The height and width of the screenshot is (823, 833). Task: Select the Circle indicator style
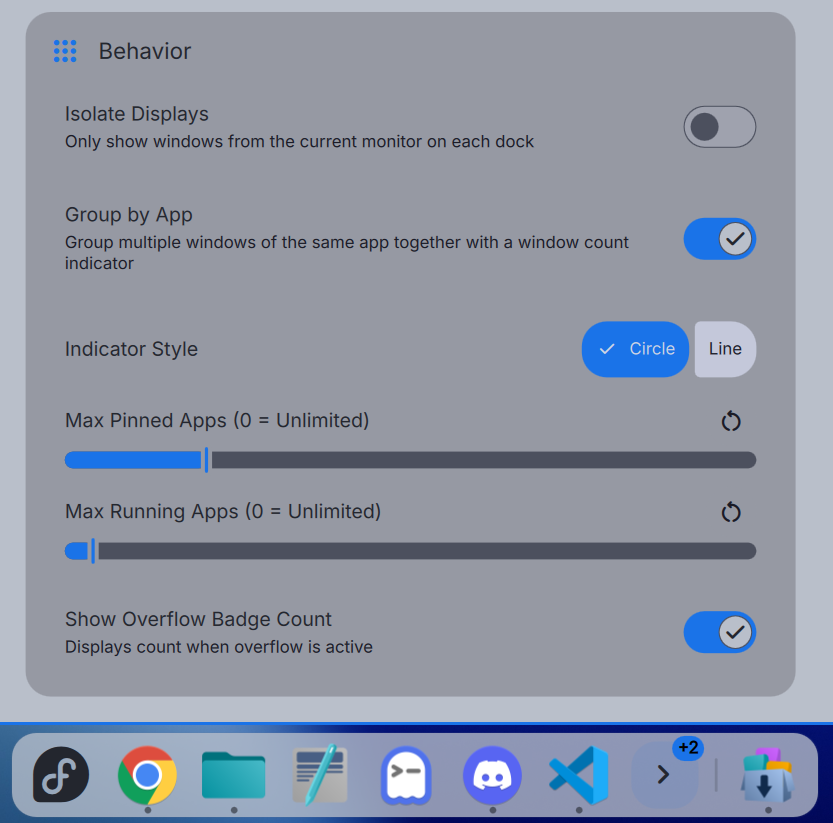click(x=635, y=349)
